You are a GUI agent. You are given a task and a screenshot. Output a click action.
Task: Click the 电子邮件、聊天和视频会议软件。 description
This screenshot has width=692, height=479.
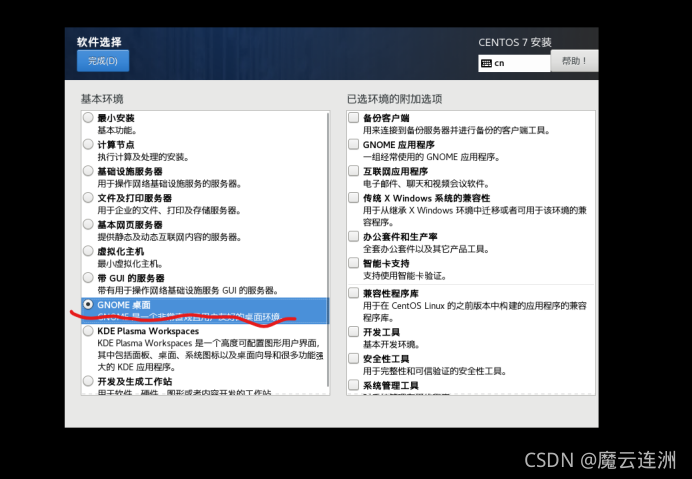tap(426, 183)
